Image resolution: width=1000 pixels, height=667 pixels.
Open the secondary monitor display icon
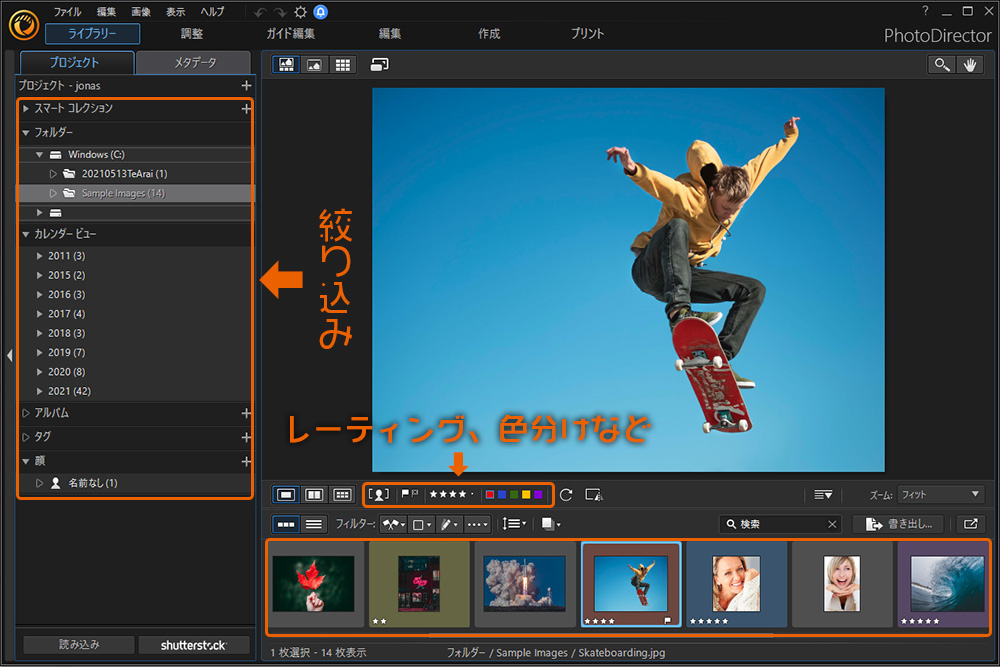(379, 64)
